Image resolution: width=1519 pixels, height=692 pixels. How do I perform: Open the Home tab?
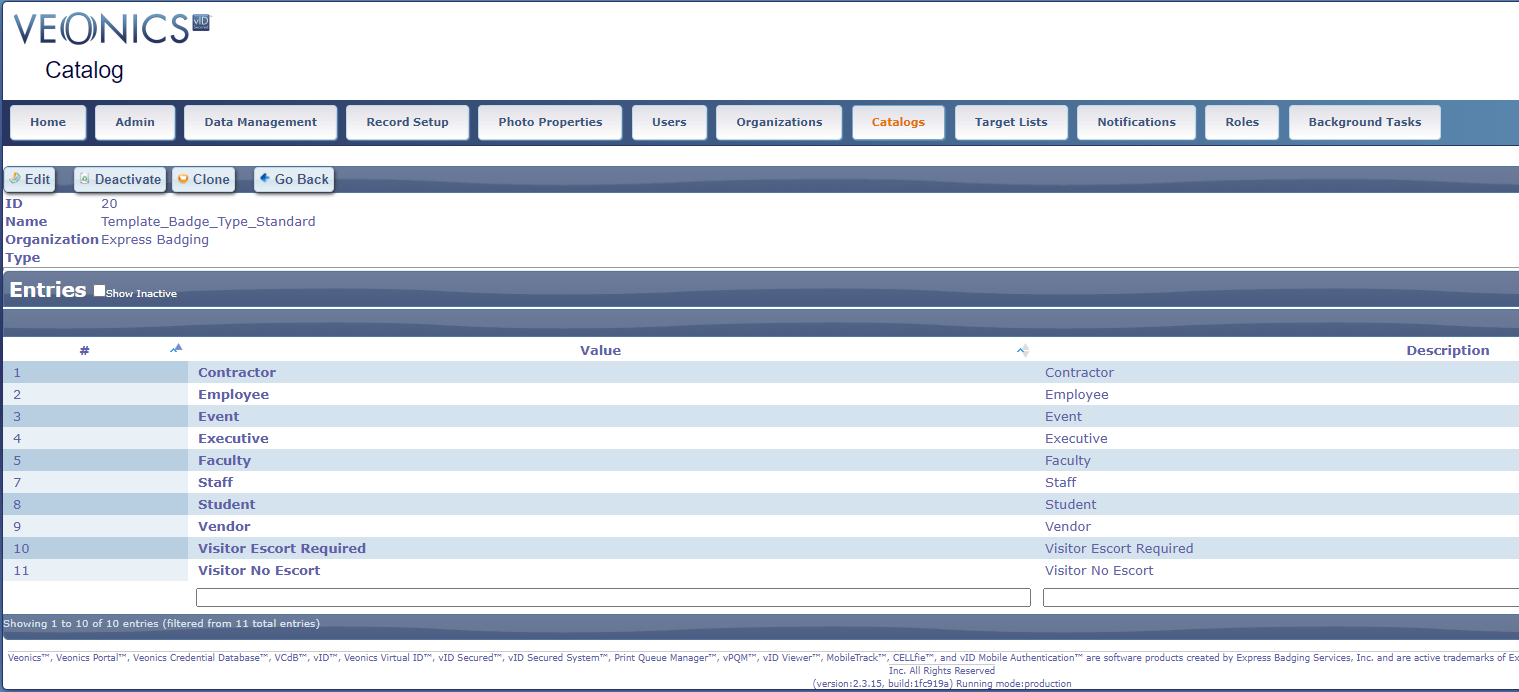(x=48, y=122)
